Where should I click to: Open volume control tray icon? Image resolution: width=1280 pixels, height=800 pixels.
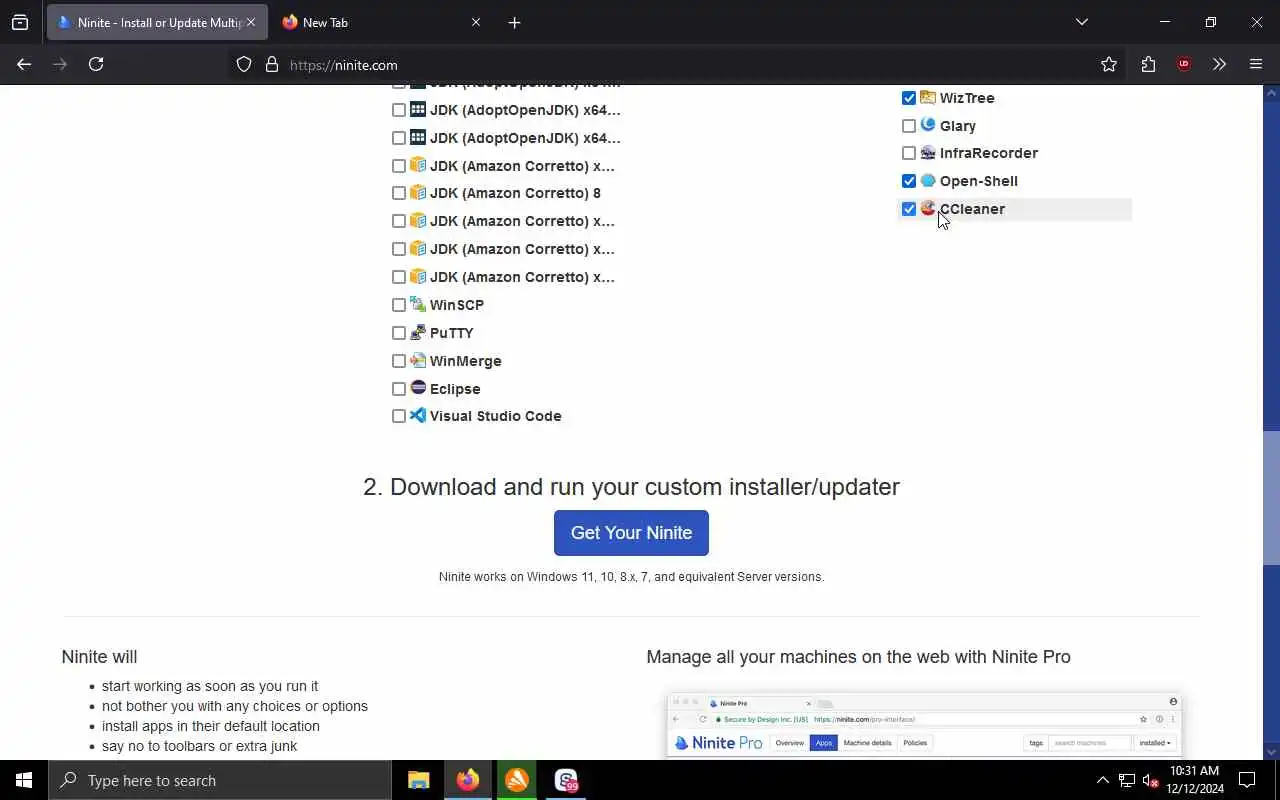coord(1151,780)
